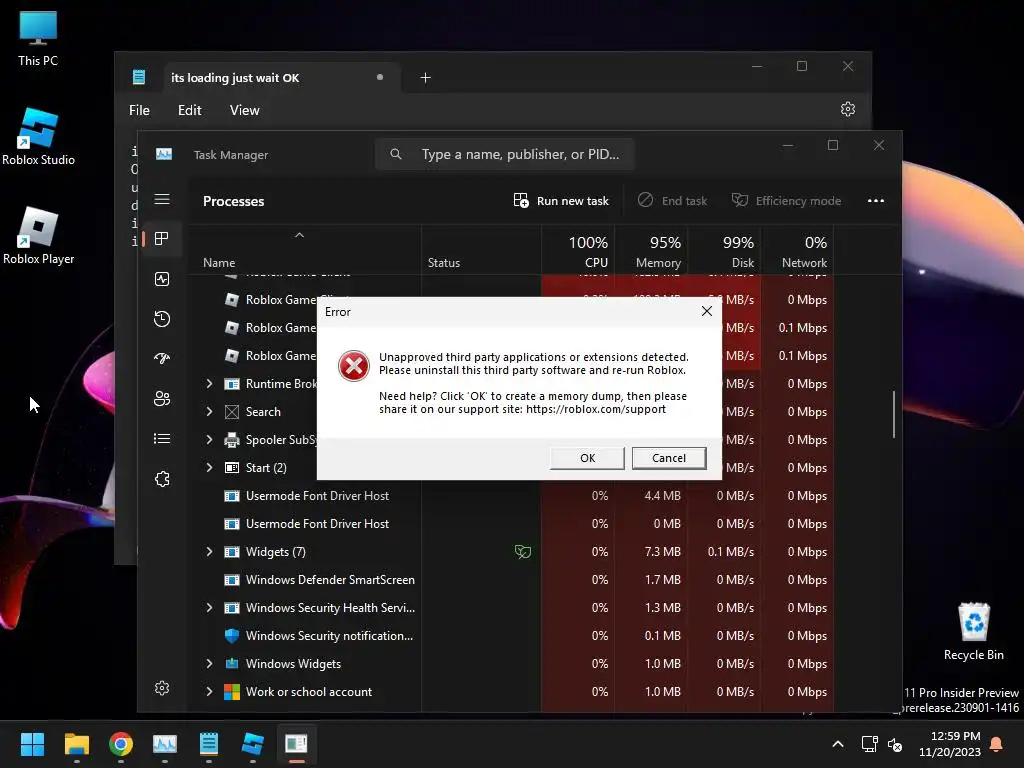Viewport: 1024px width, 768px height.
Task: Select Windows Defender SmartScreen process
Action: (x=510, y=579)
